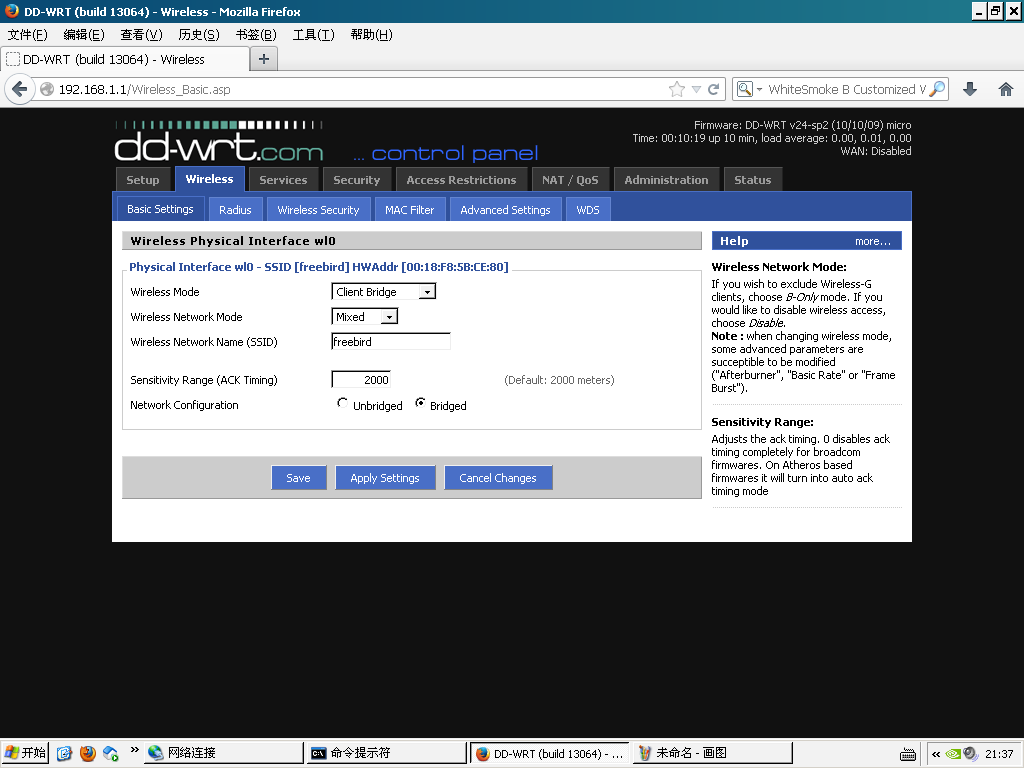Image resolution: width=1024 pixels, height=768 pixels.
Task: Click the WhiteSmoke search input box
Action: click(846, 89)
